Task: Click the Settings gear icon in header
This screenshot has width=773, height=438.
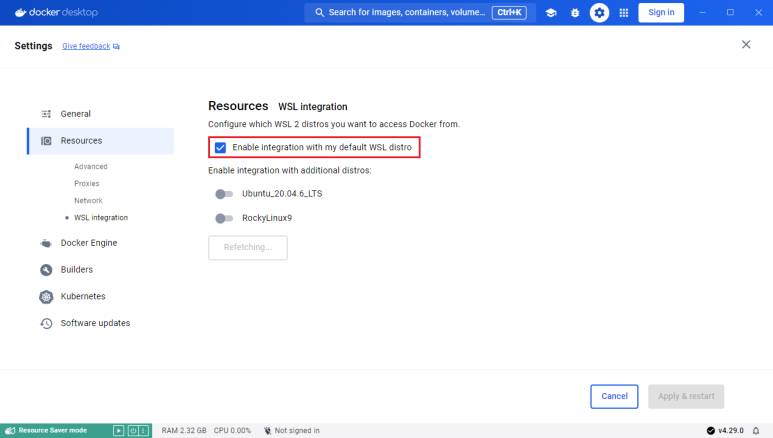Action: pos(599,13)
